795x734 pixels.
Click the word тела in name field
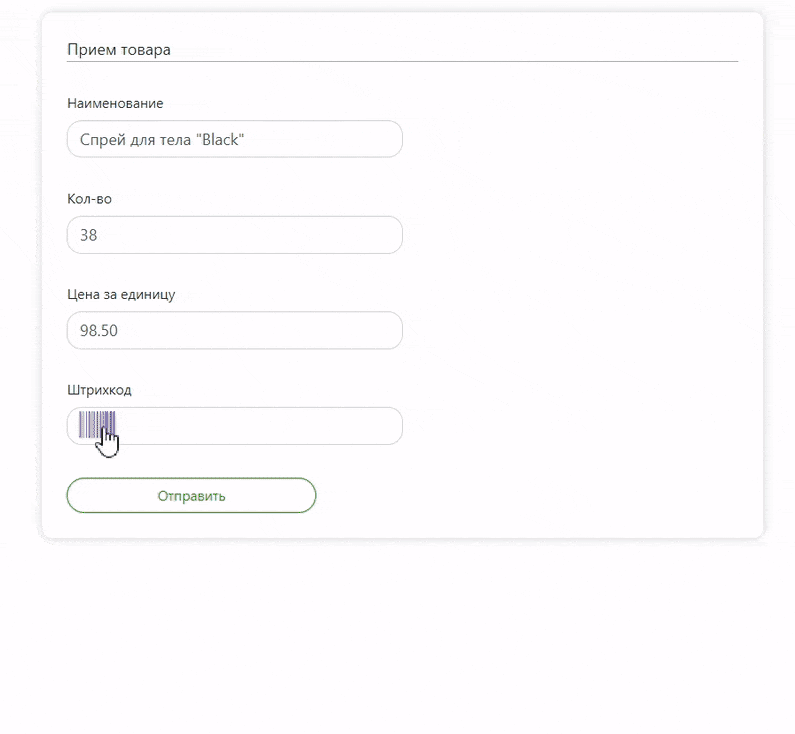[175, 140]
